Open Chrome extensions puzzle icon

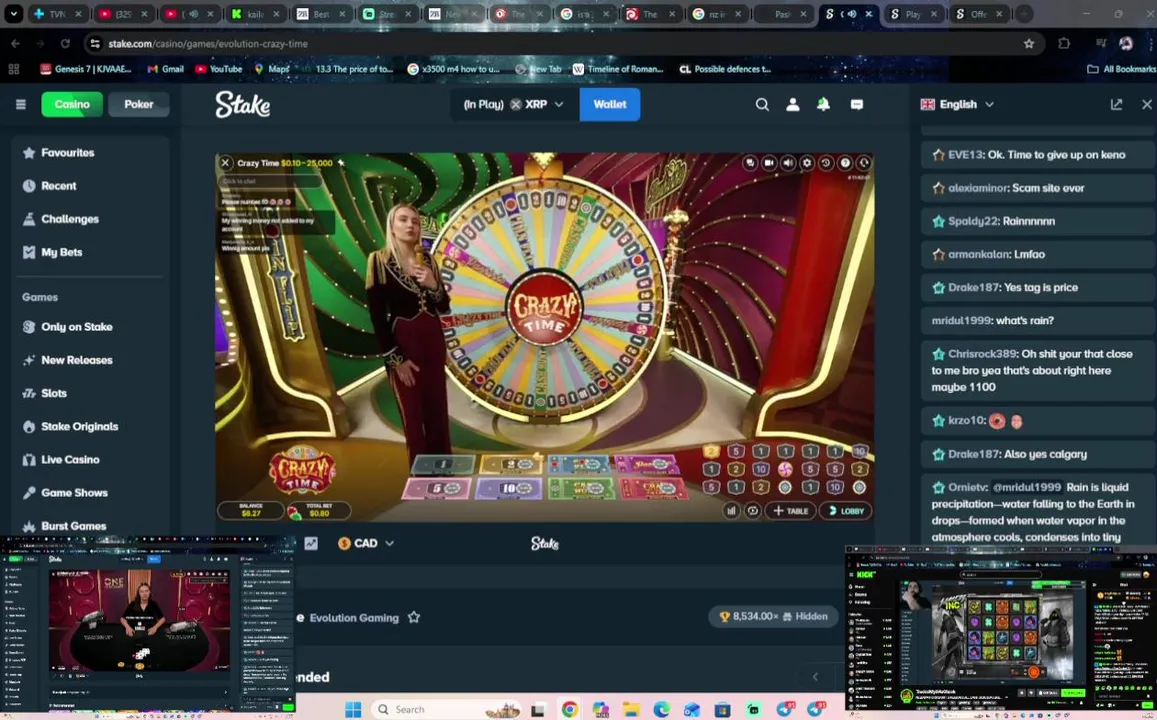[1064, 44]
